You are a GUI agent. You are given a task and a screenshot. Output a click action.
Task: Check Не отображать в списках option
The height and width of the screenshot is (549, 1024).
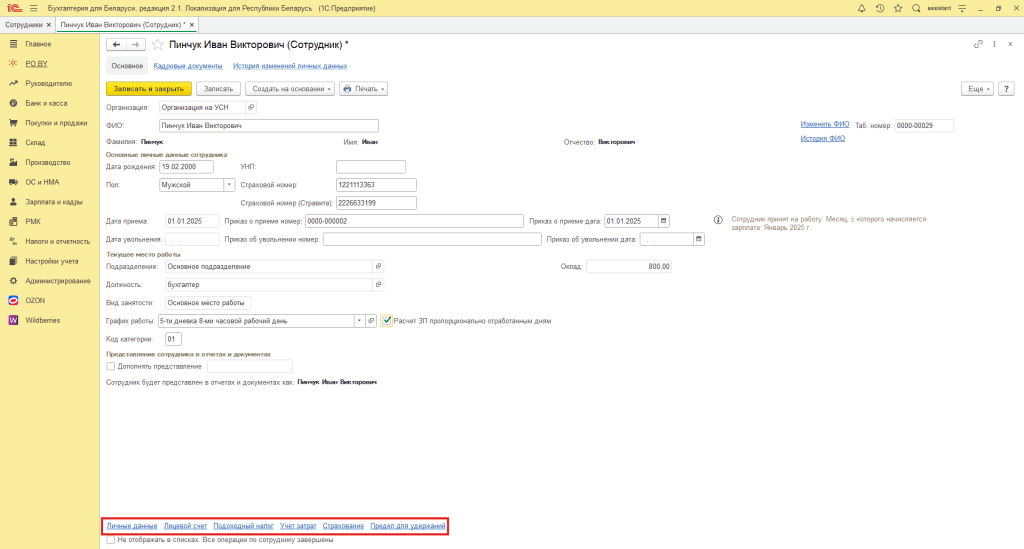tap(110, 540)
